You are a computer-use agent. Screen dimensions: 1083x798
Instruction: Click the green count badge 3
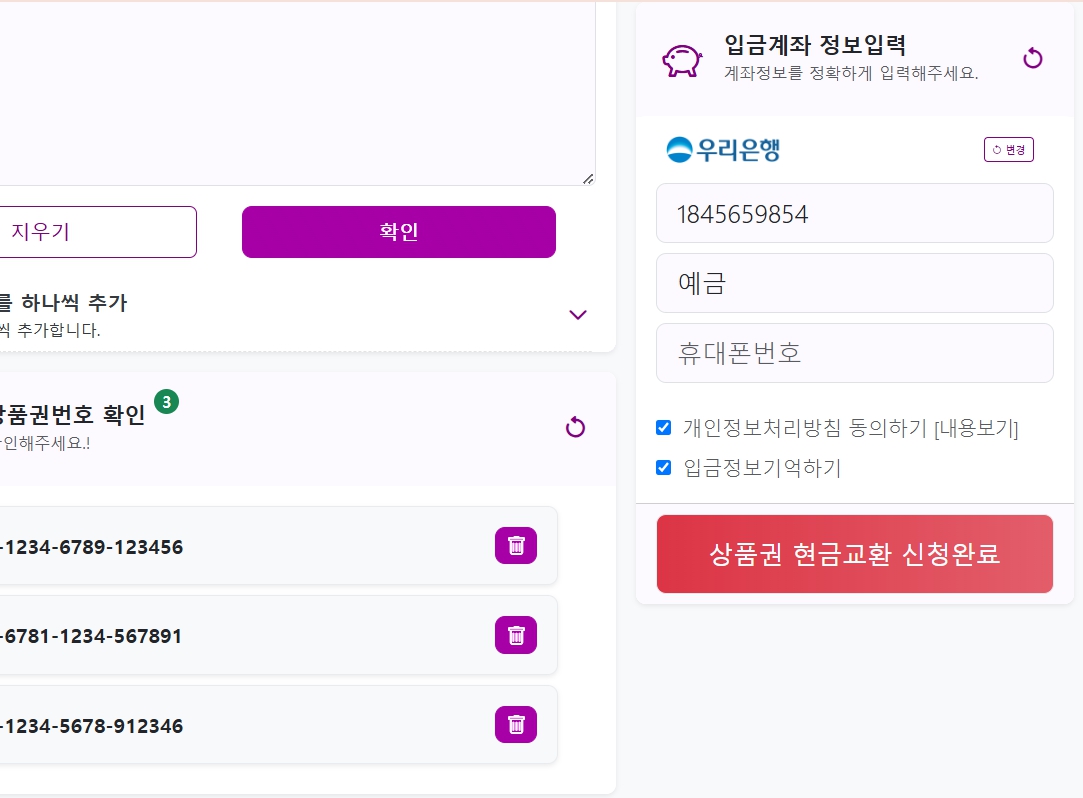[x=166, y=401]
